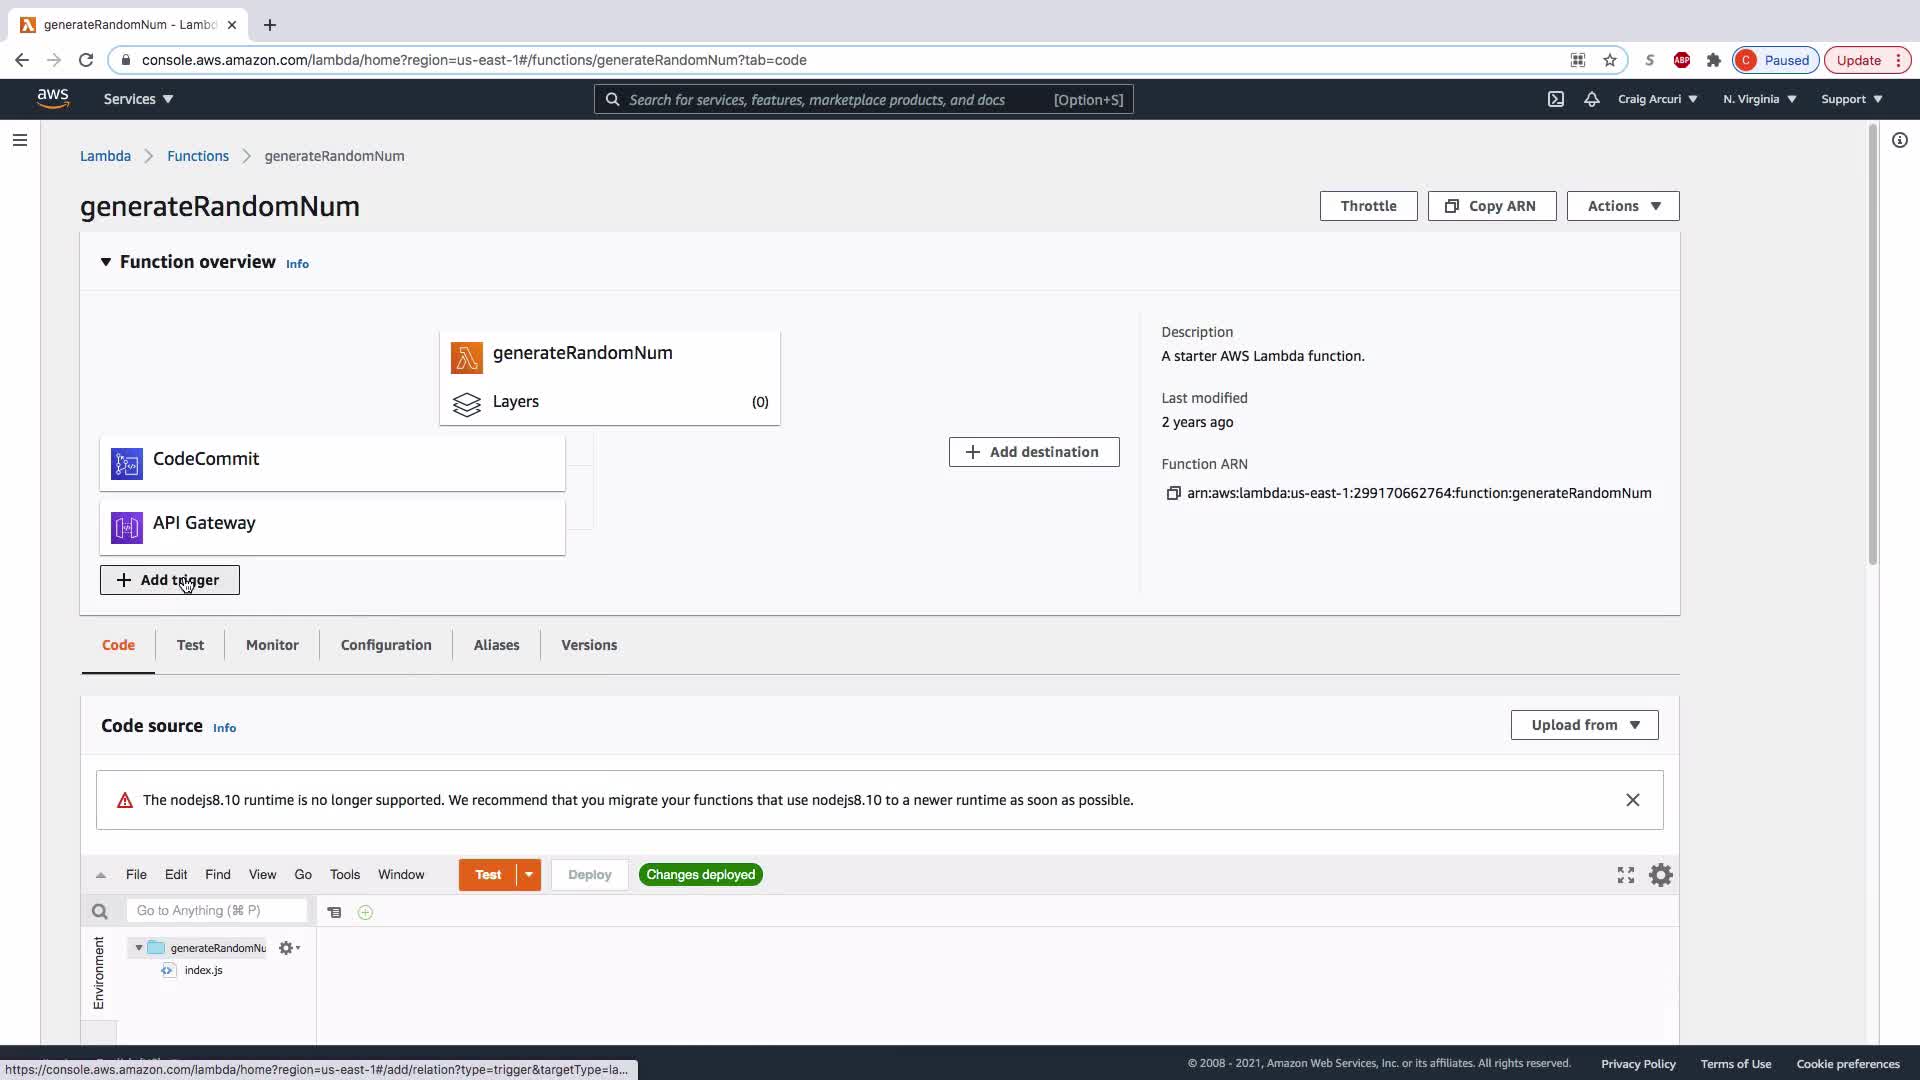
Task: Click the editor search magnifier icon
Action: pyautogui.click(x=99, y=911)
